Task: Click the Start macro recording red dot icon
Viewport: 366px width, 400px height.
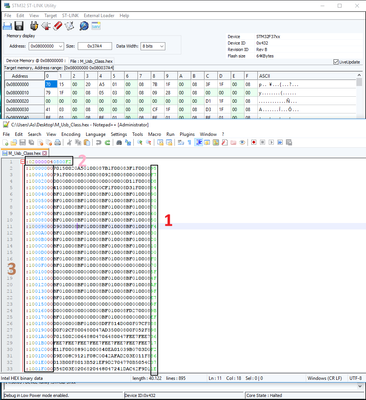Action: [254, 142]
